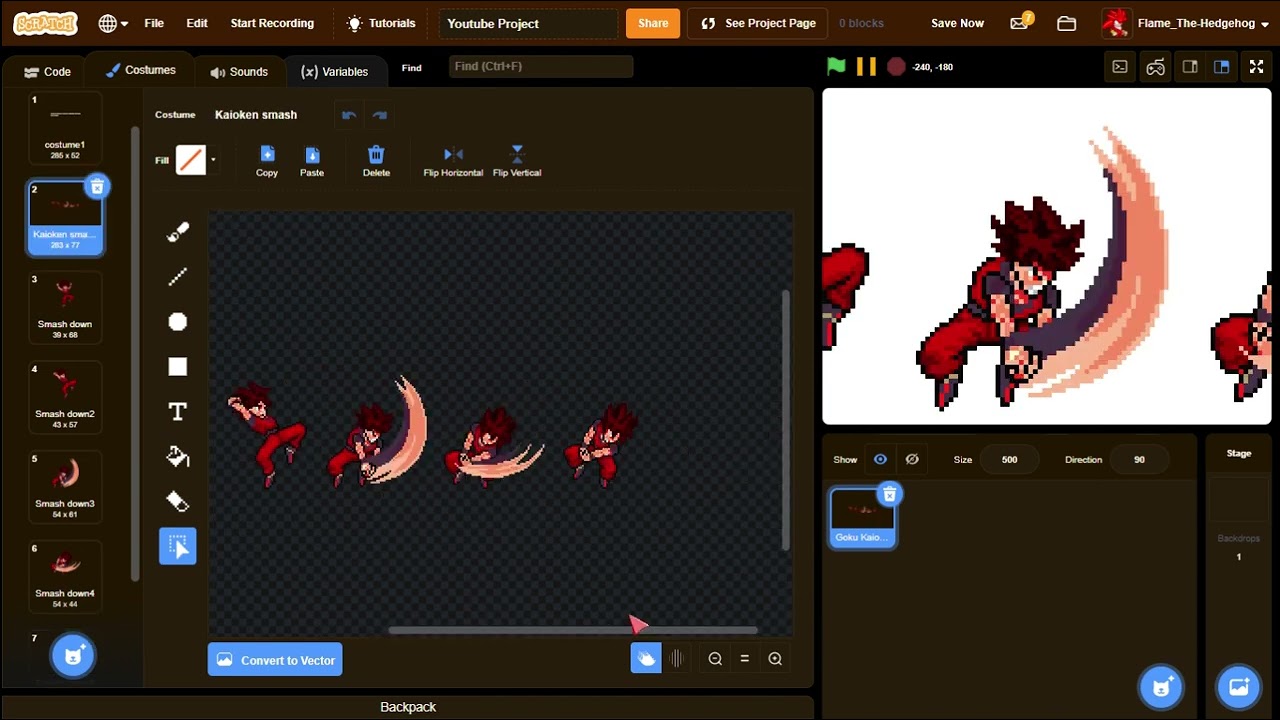Choose a Sprite with the cat button
The height and width of the screenshot is (720, 1280).
click(x=1161, y=686)
